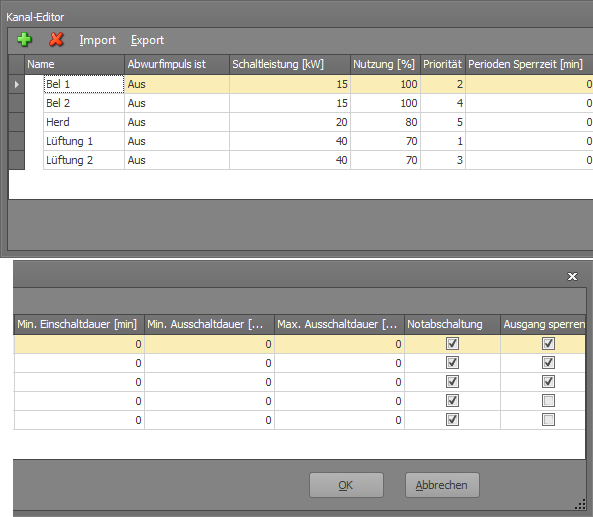Toggle Ausgang sperren checkbox in second row
The height and width of the screenshot is (517, 593).
point(548,363)
